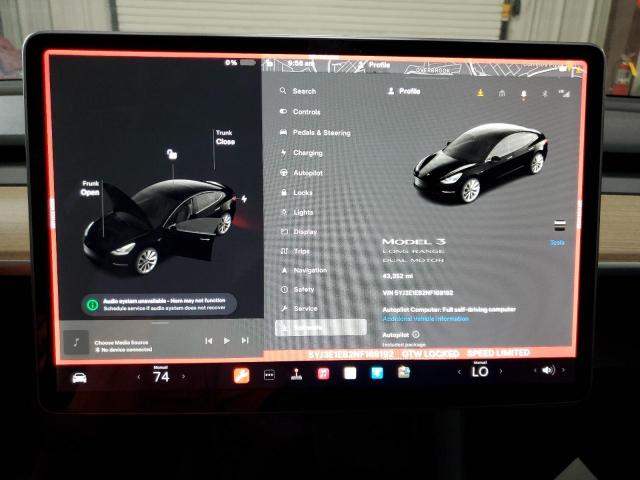Play media
Screen dimensions: 640x480
click(x=227, y=340)
